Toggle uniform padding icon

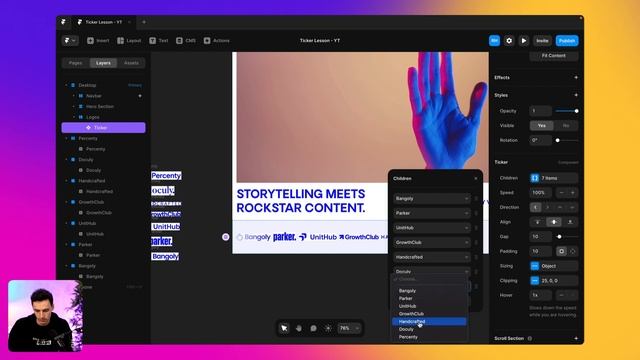[561, 251]
